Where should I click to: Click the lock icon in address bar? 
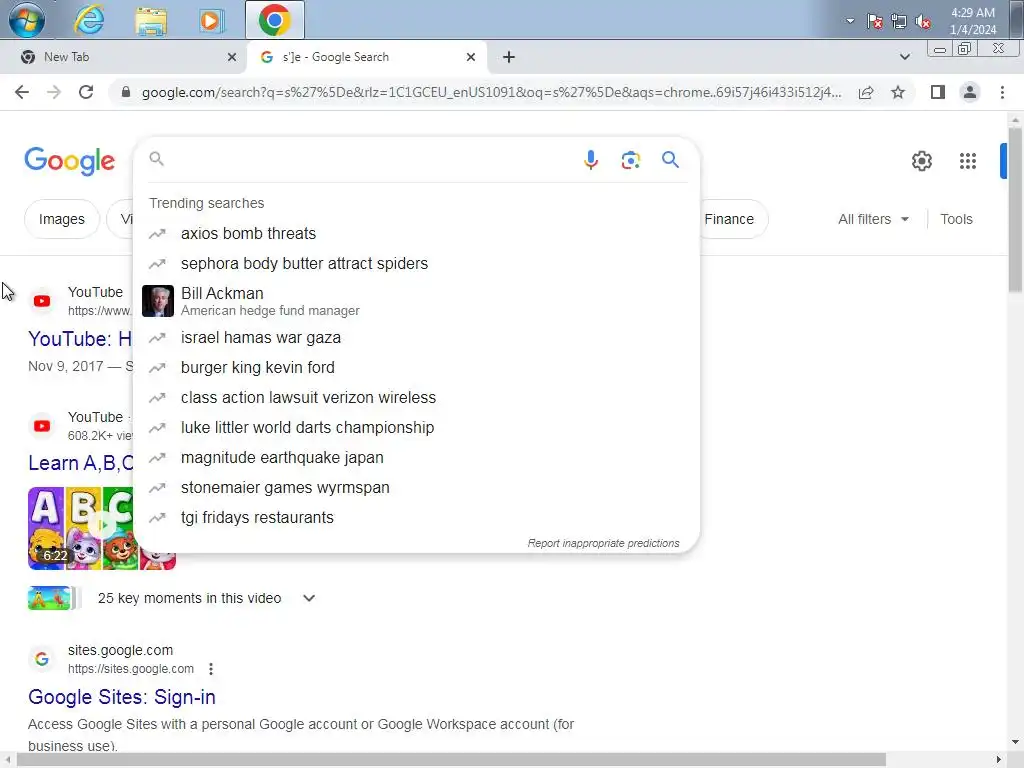(x=125, y=92)
